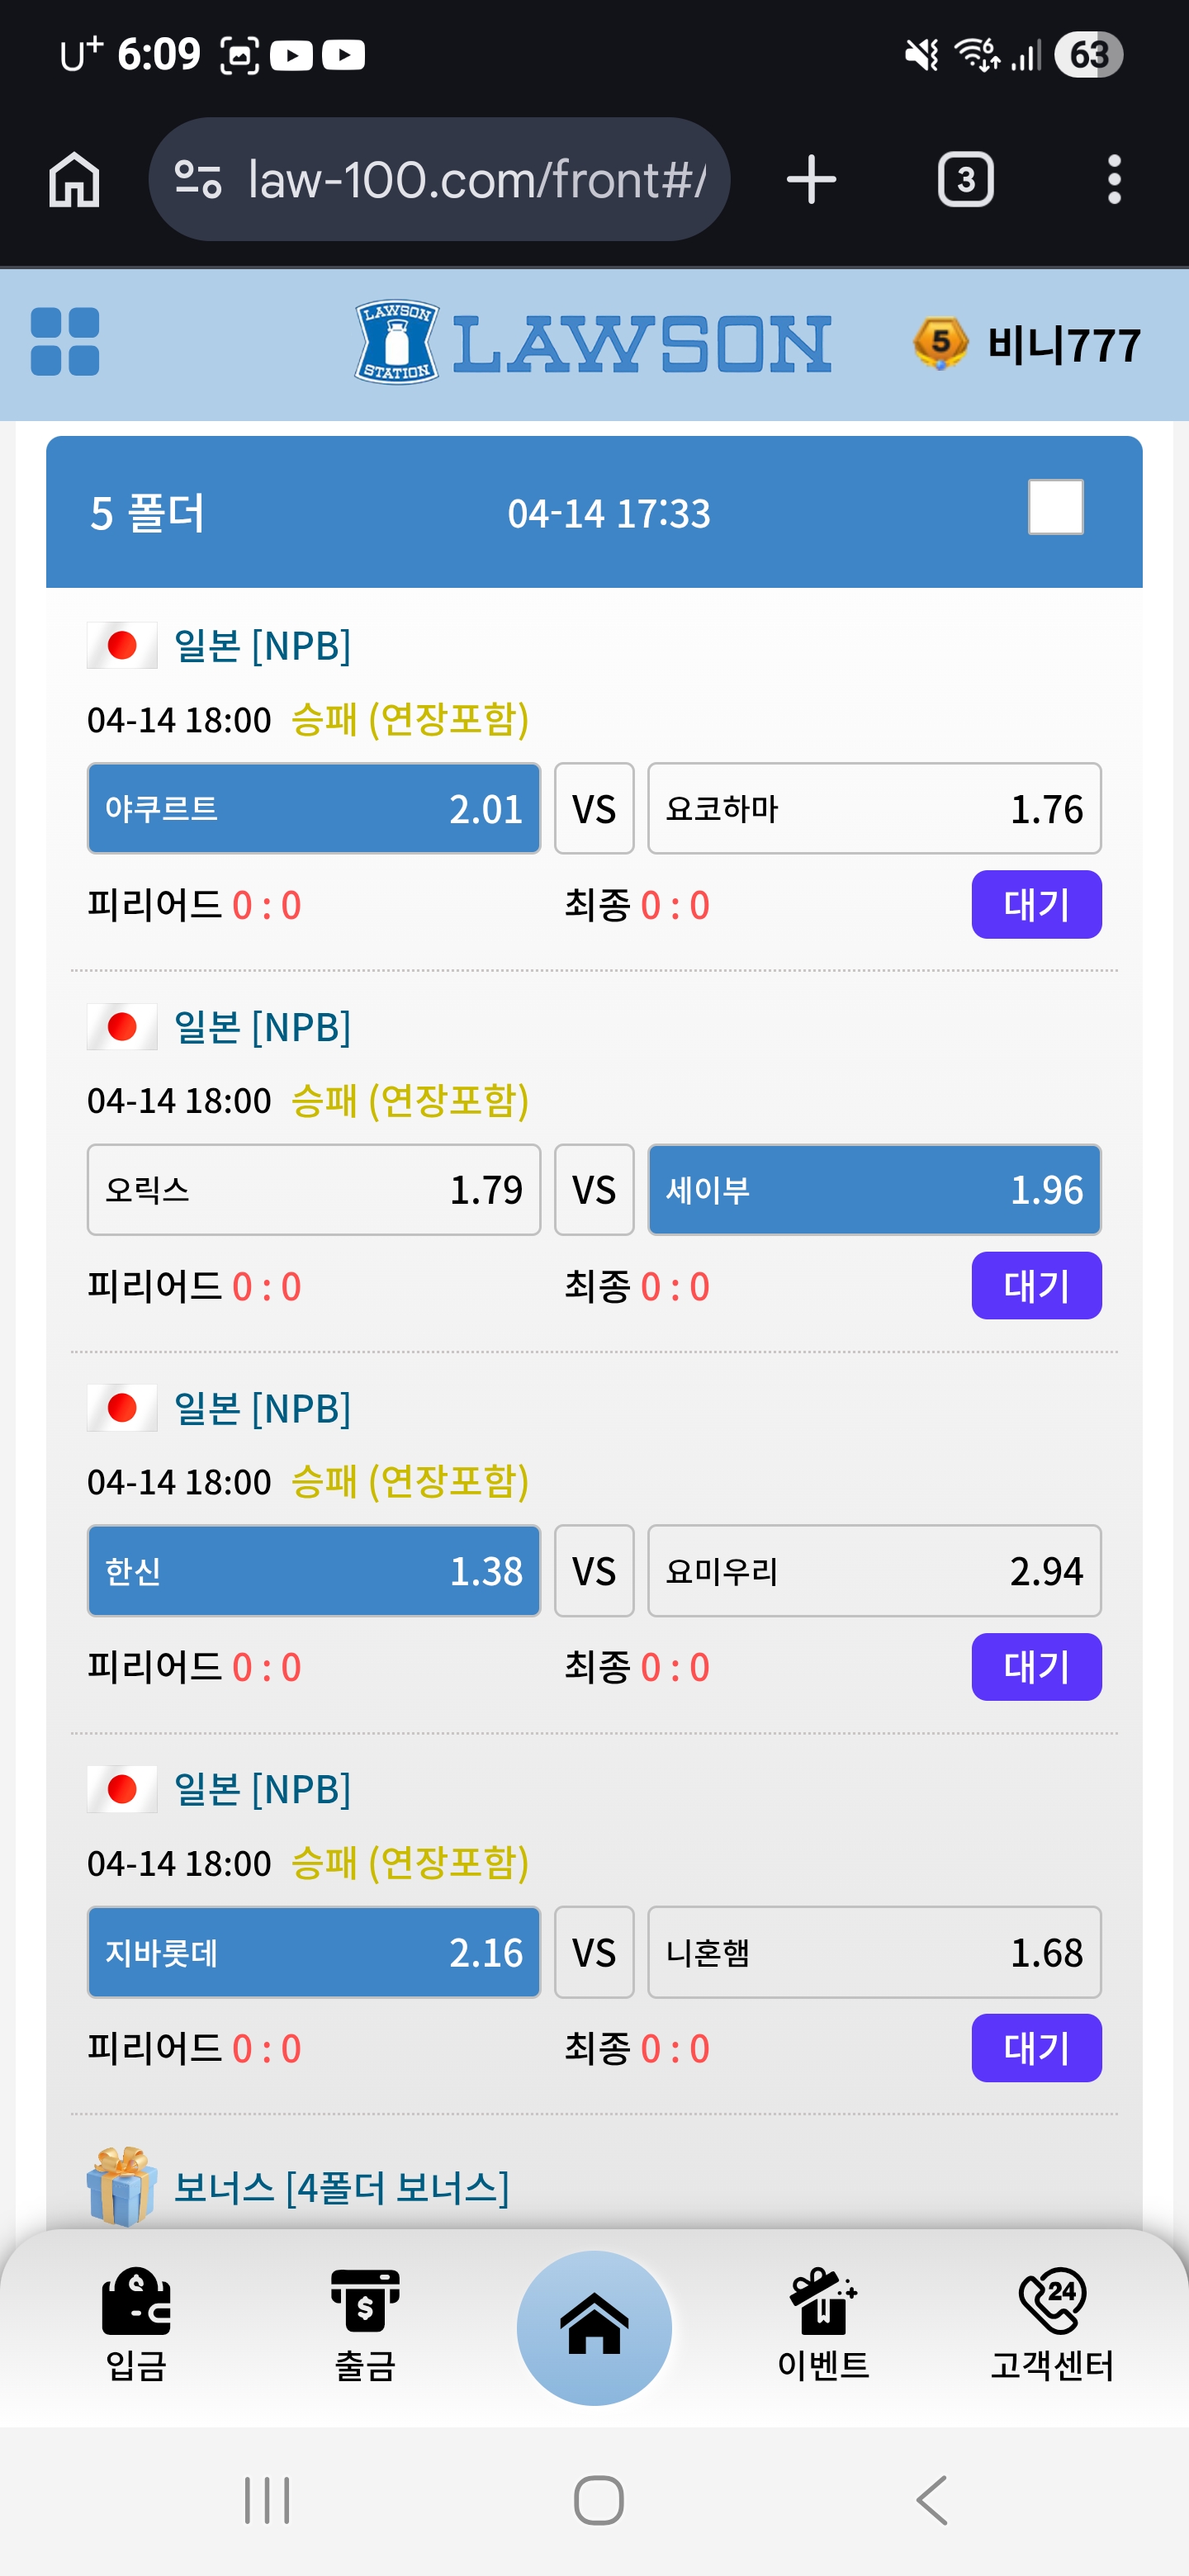
Task: Open the 24-hour customer center icon
Action: pos(1052,2323)
